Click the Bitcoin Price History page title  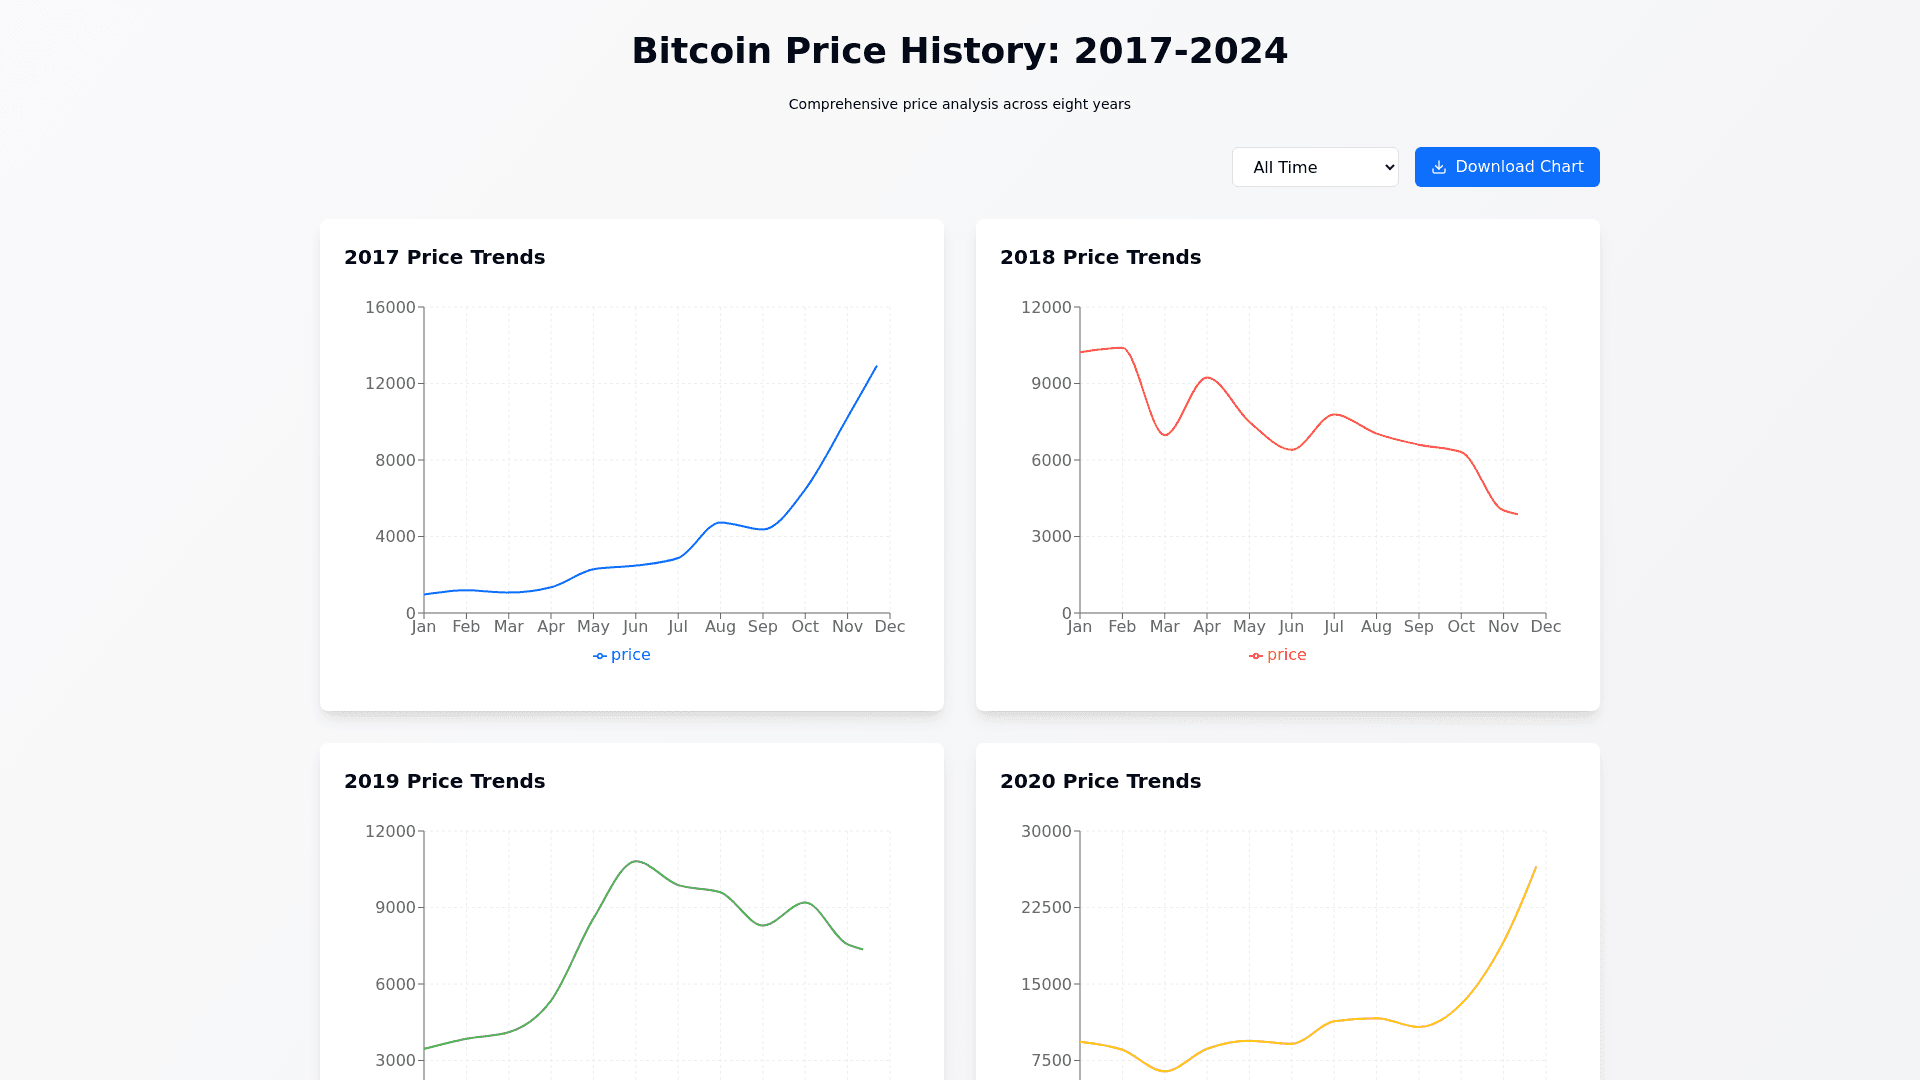(x=959, y=51)
